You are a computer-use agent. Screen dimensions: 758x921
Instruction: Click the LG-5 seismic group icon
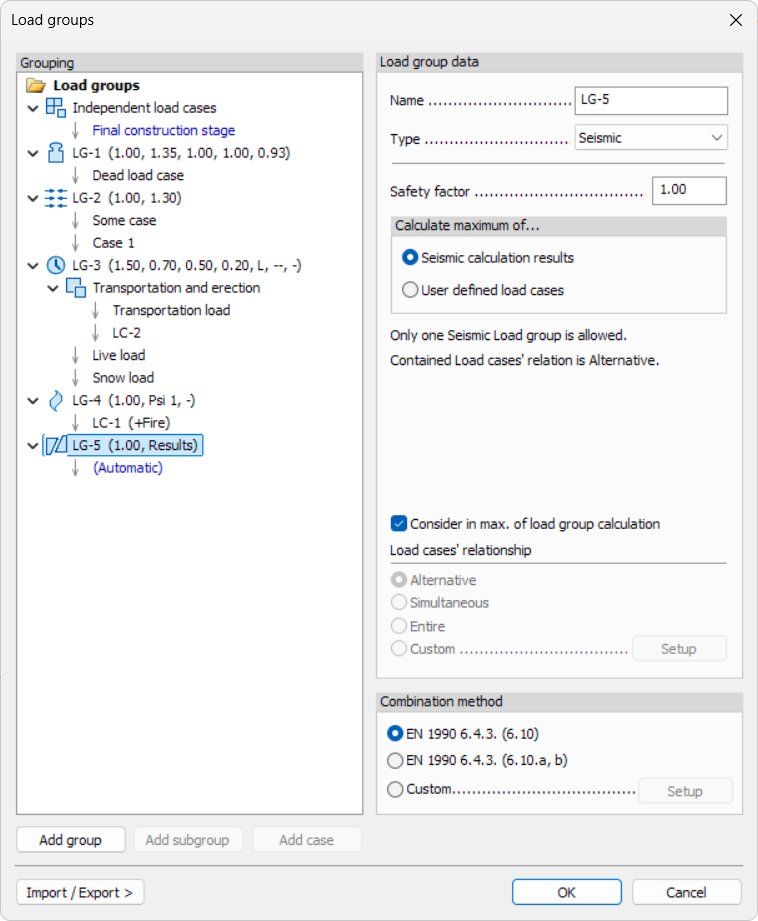tap(56, 445)
